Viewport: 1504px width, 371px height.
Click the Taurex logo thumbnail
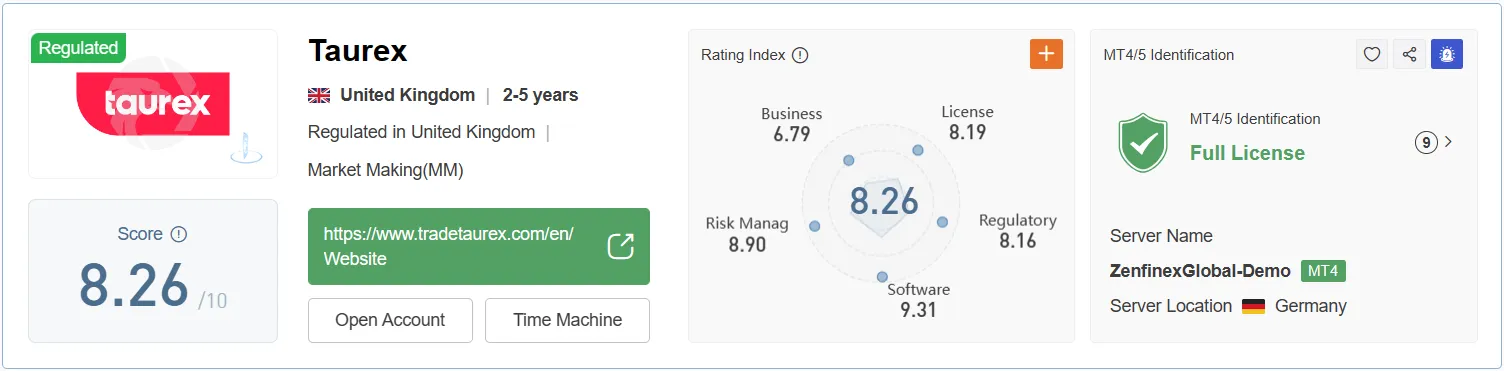coord(153,104)
